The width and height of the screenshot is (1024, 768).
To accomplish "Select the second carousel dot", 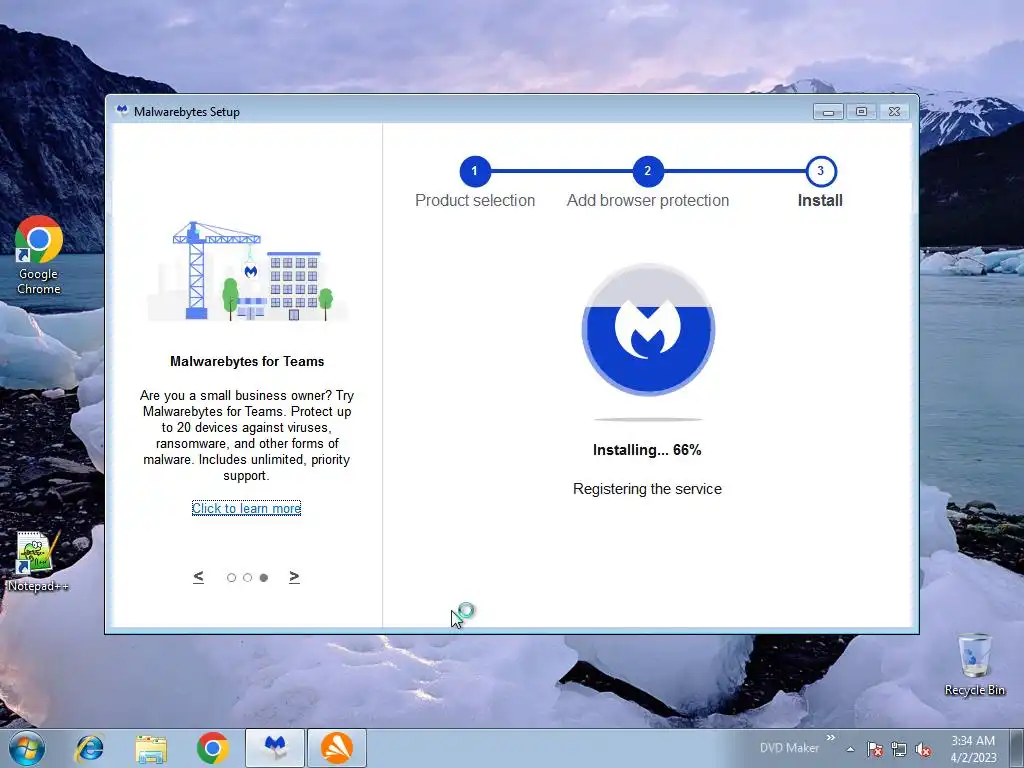I will click(x=248, y=577).
